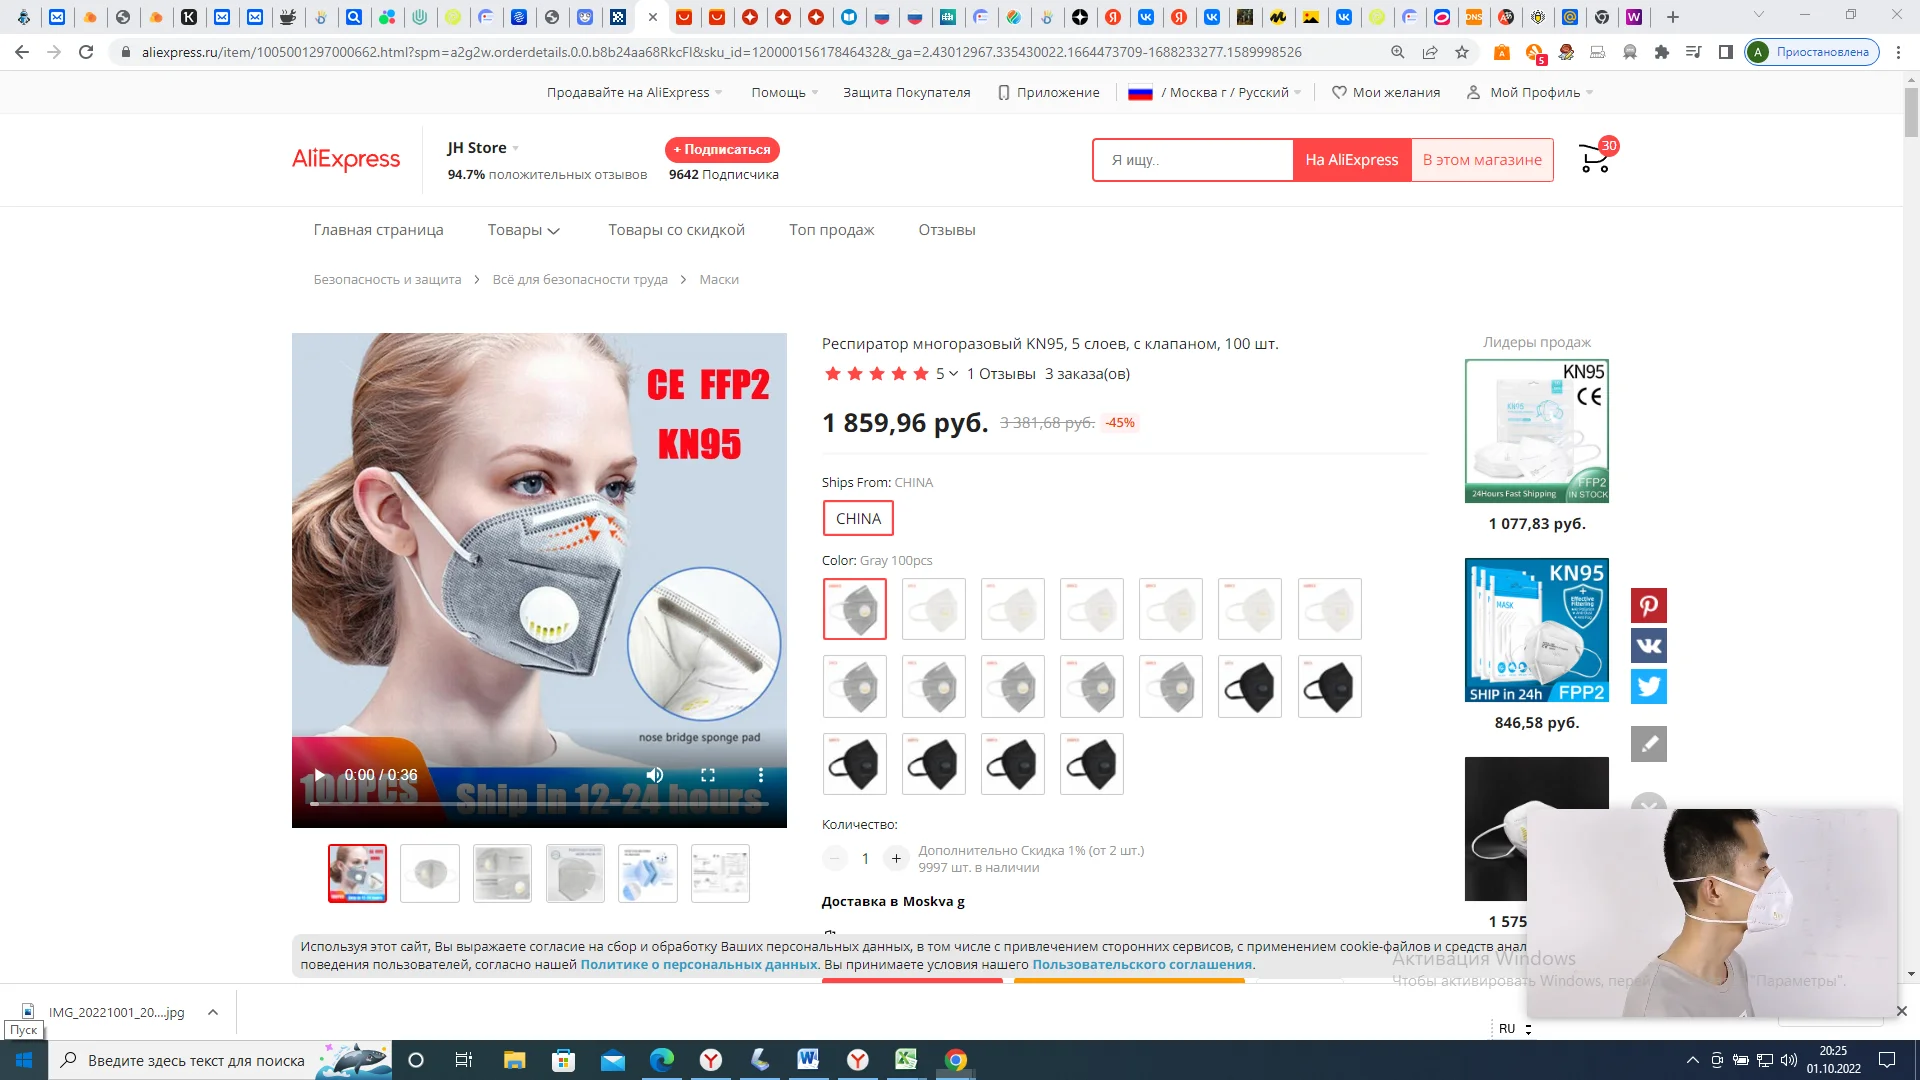Select CHINA shipping origin option

(x=858, y=518)
